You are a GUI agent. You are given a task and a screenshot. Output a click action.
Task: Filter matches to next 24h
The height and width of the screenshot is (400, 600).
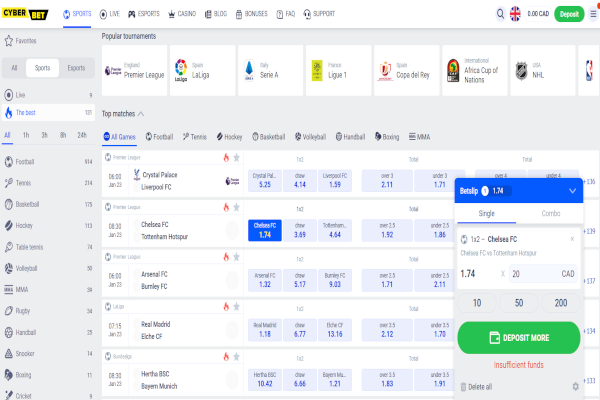click(x=82, y=135)
